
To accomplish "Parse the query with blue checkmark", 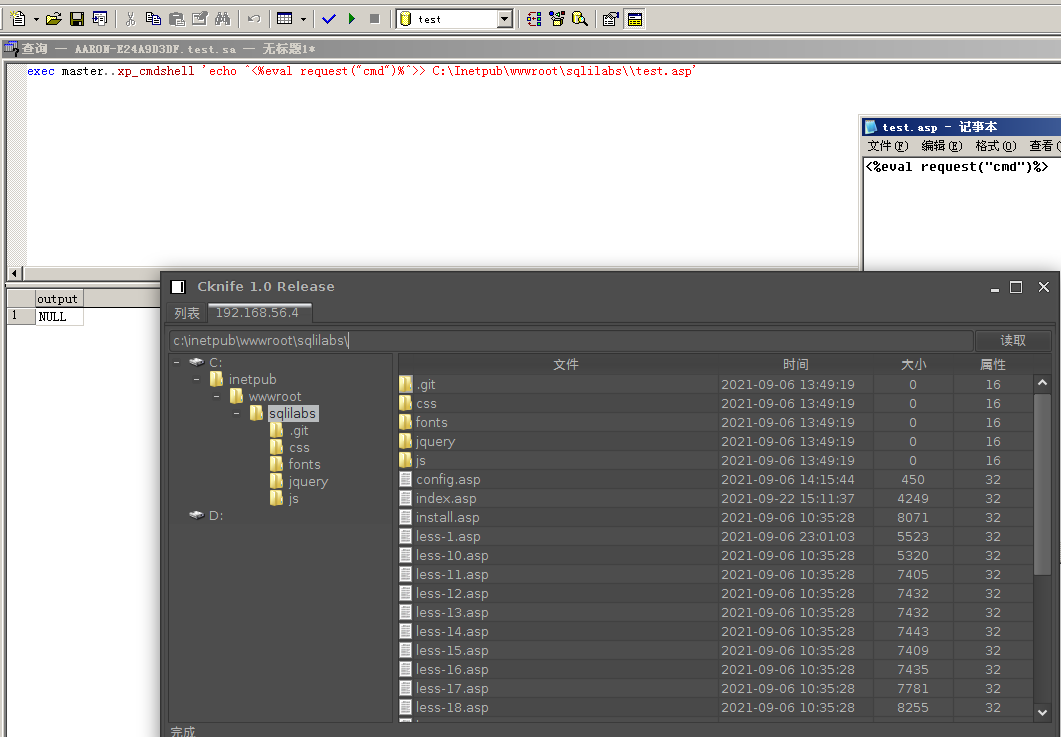I will [329, 19].
